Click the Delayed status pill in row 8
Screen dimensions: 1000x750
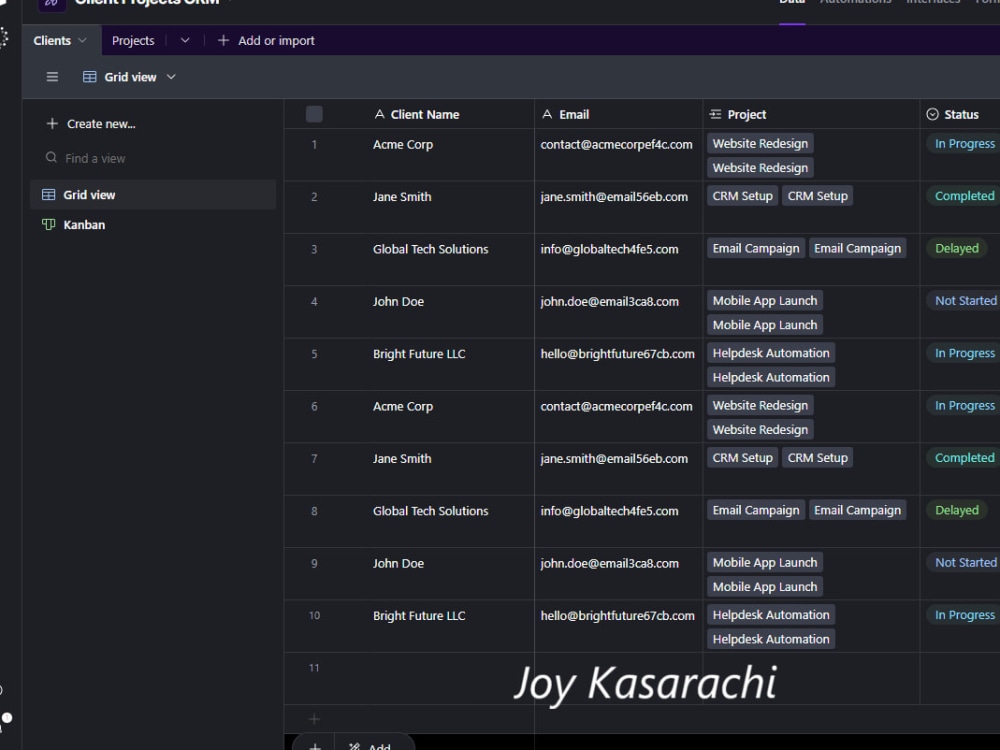click(x=957, y=510)
